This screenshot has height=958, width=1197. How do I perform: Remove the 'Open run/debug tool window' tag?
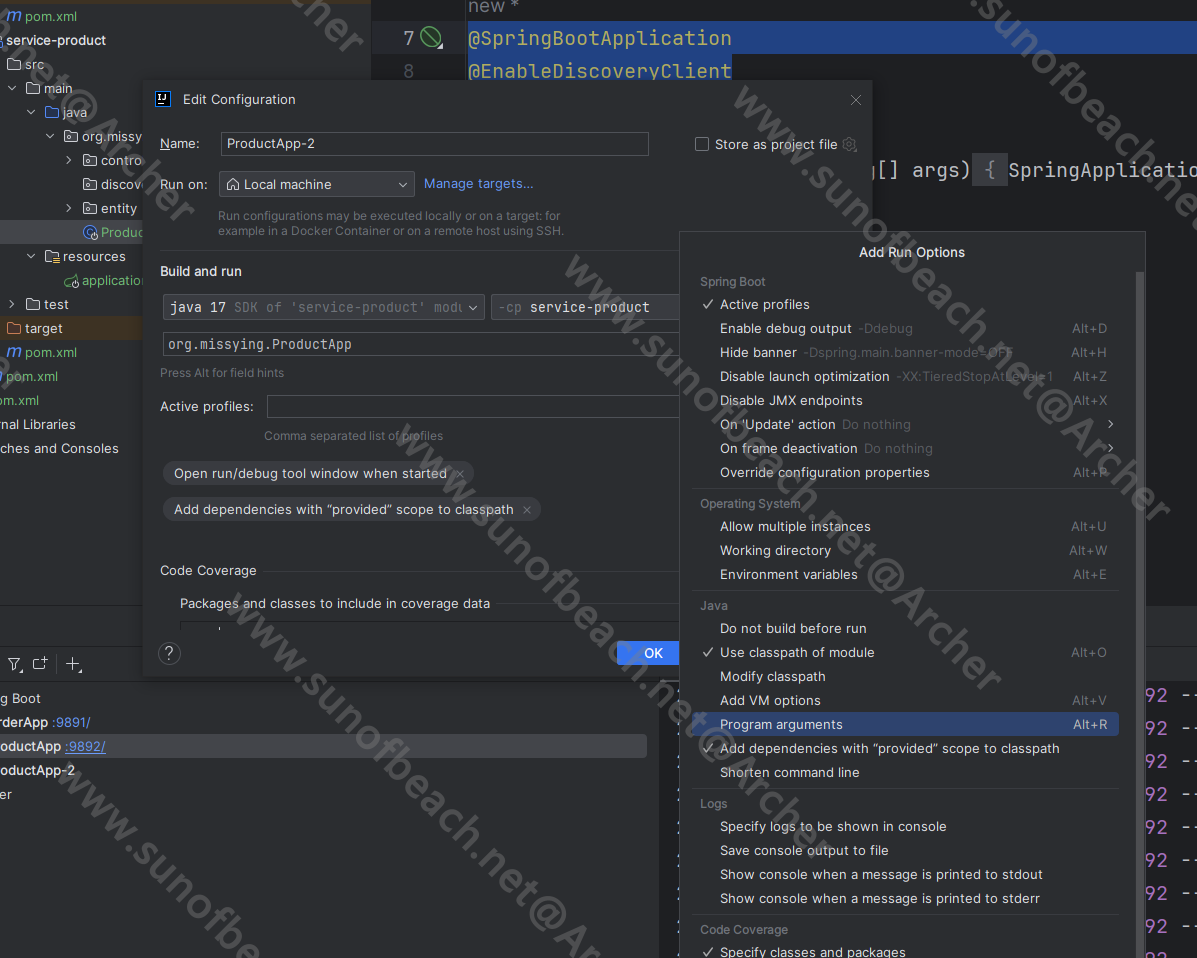point(460,474)
